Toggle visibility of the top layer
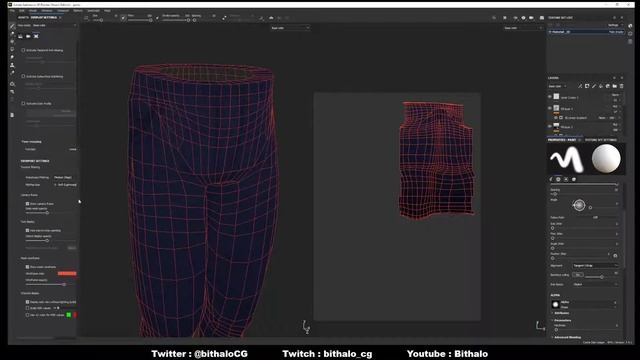The height and width of the screenshot is (360, 640). click(550, 97)
